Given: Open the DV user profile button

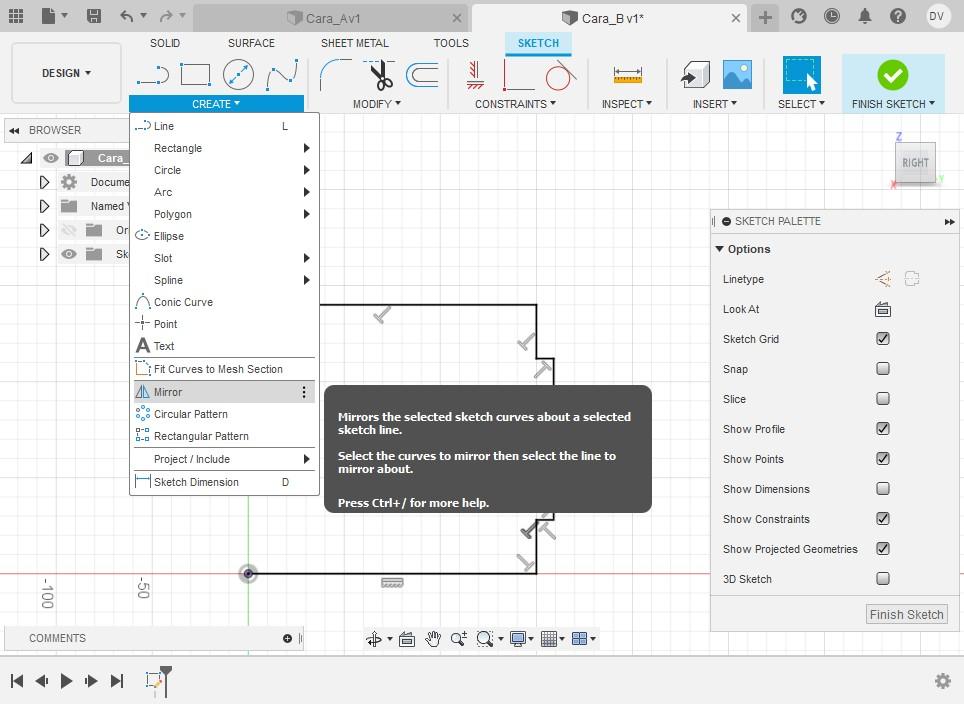Looking at the screenshot, I should click(936, 16).
